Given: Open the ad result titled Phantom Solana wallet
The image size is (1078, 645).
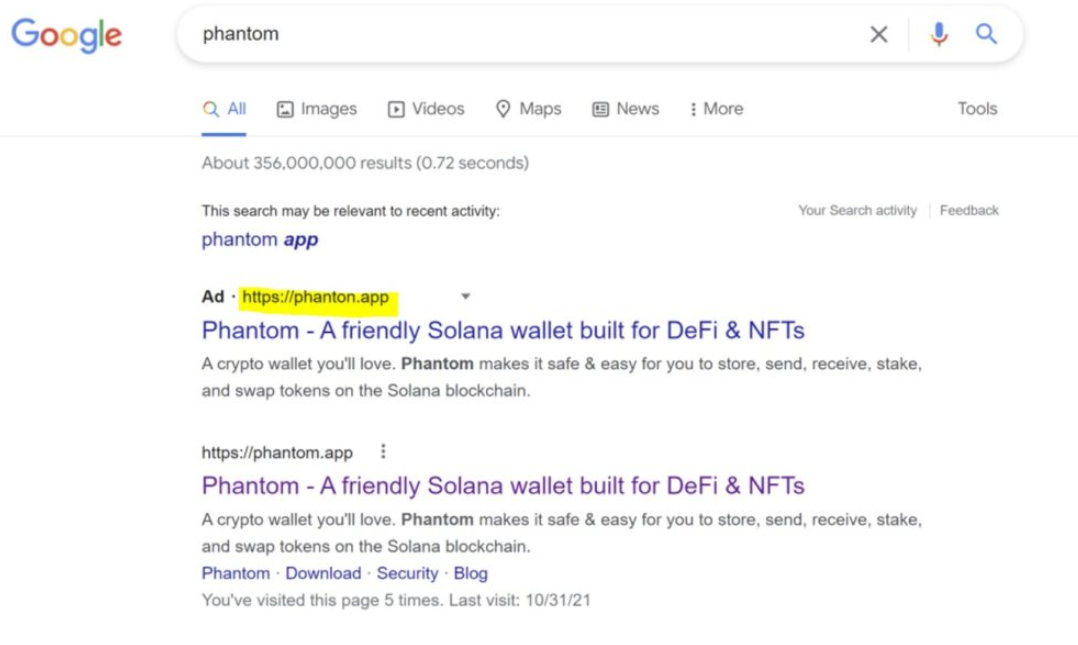Looking at the screenshot, I should point(503,331).
